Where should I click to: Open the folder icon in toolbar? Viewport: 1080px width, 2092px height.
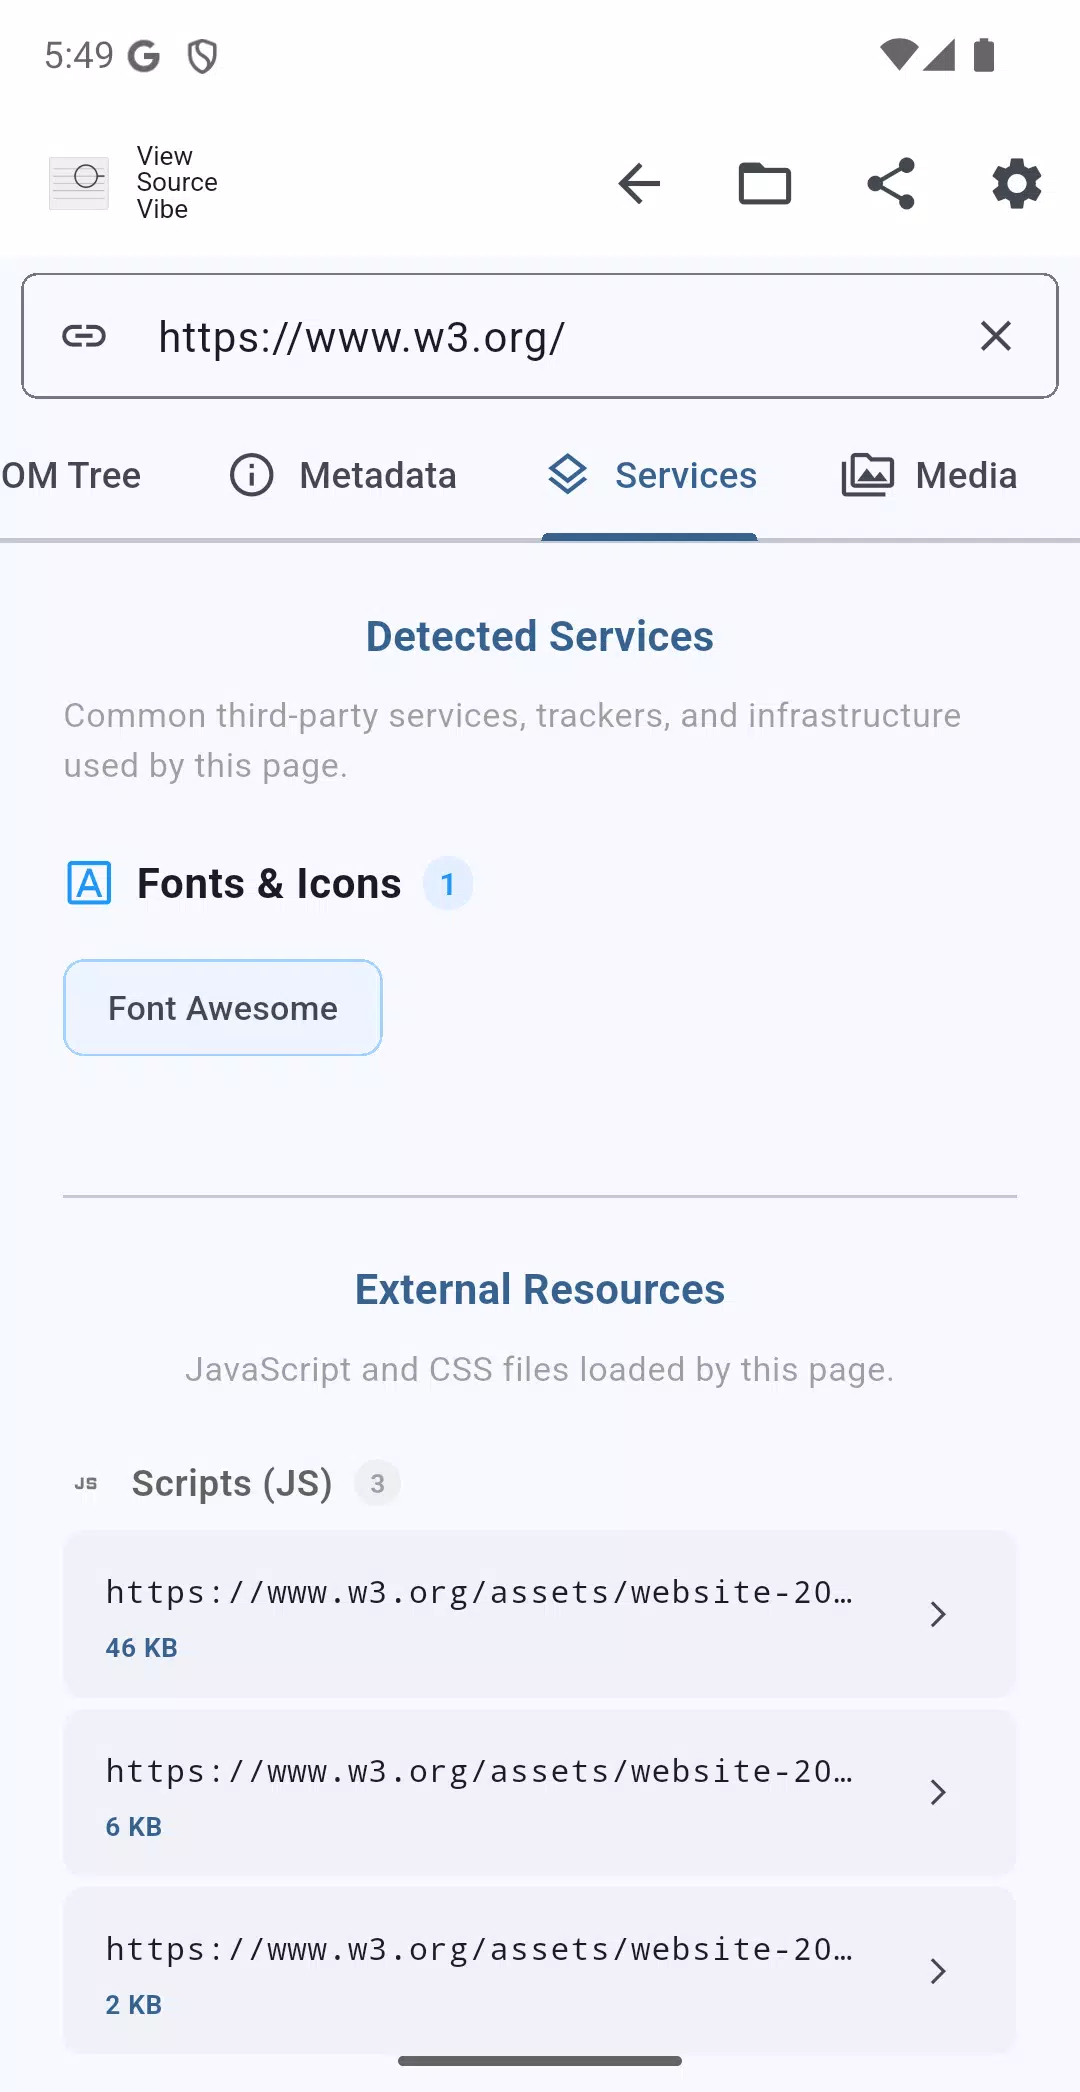tap(765, 184)
